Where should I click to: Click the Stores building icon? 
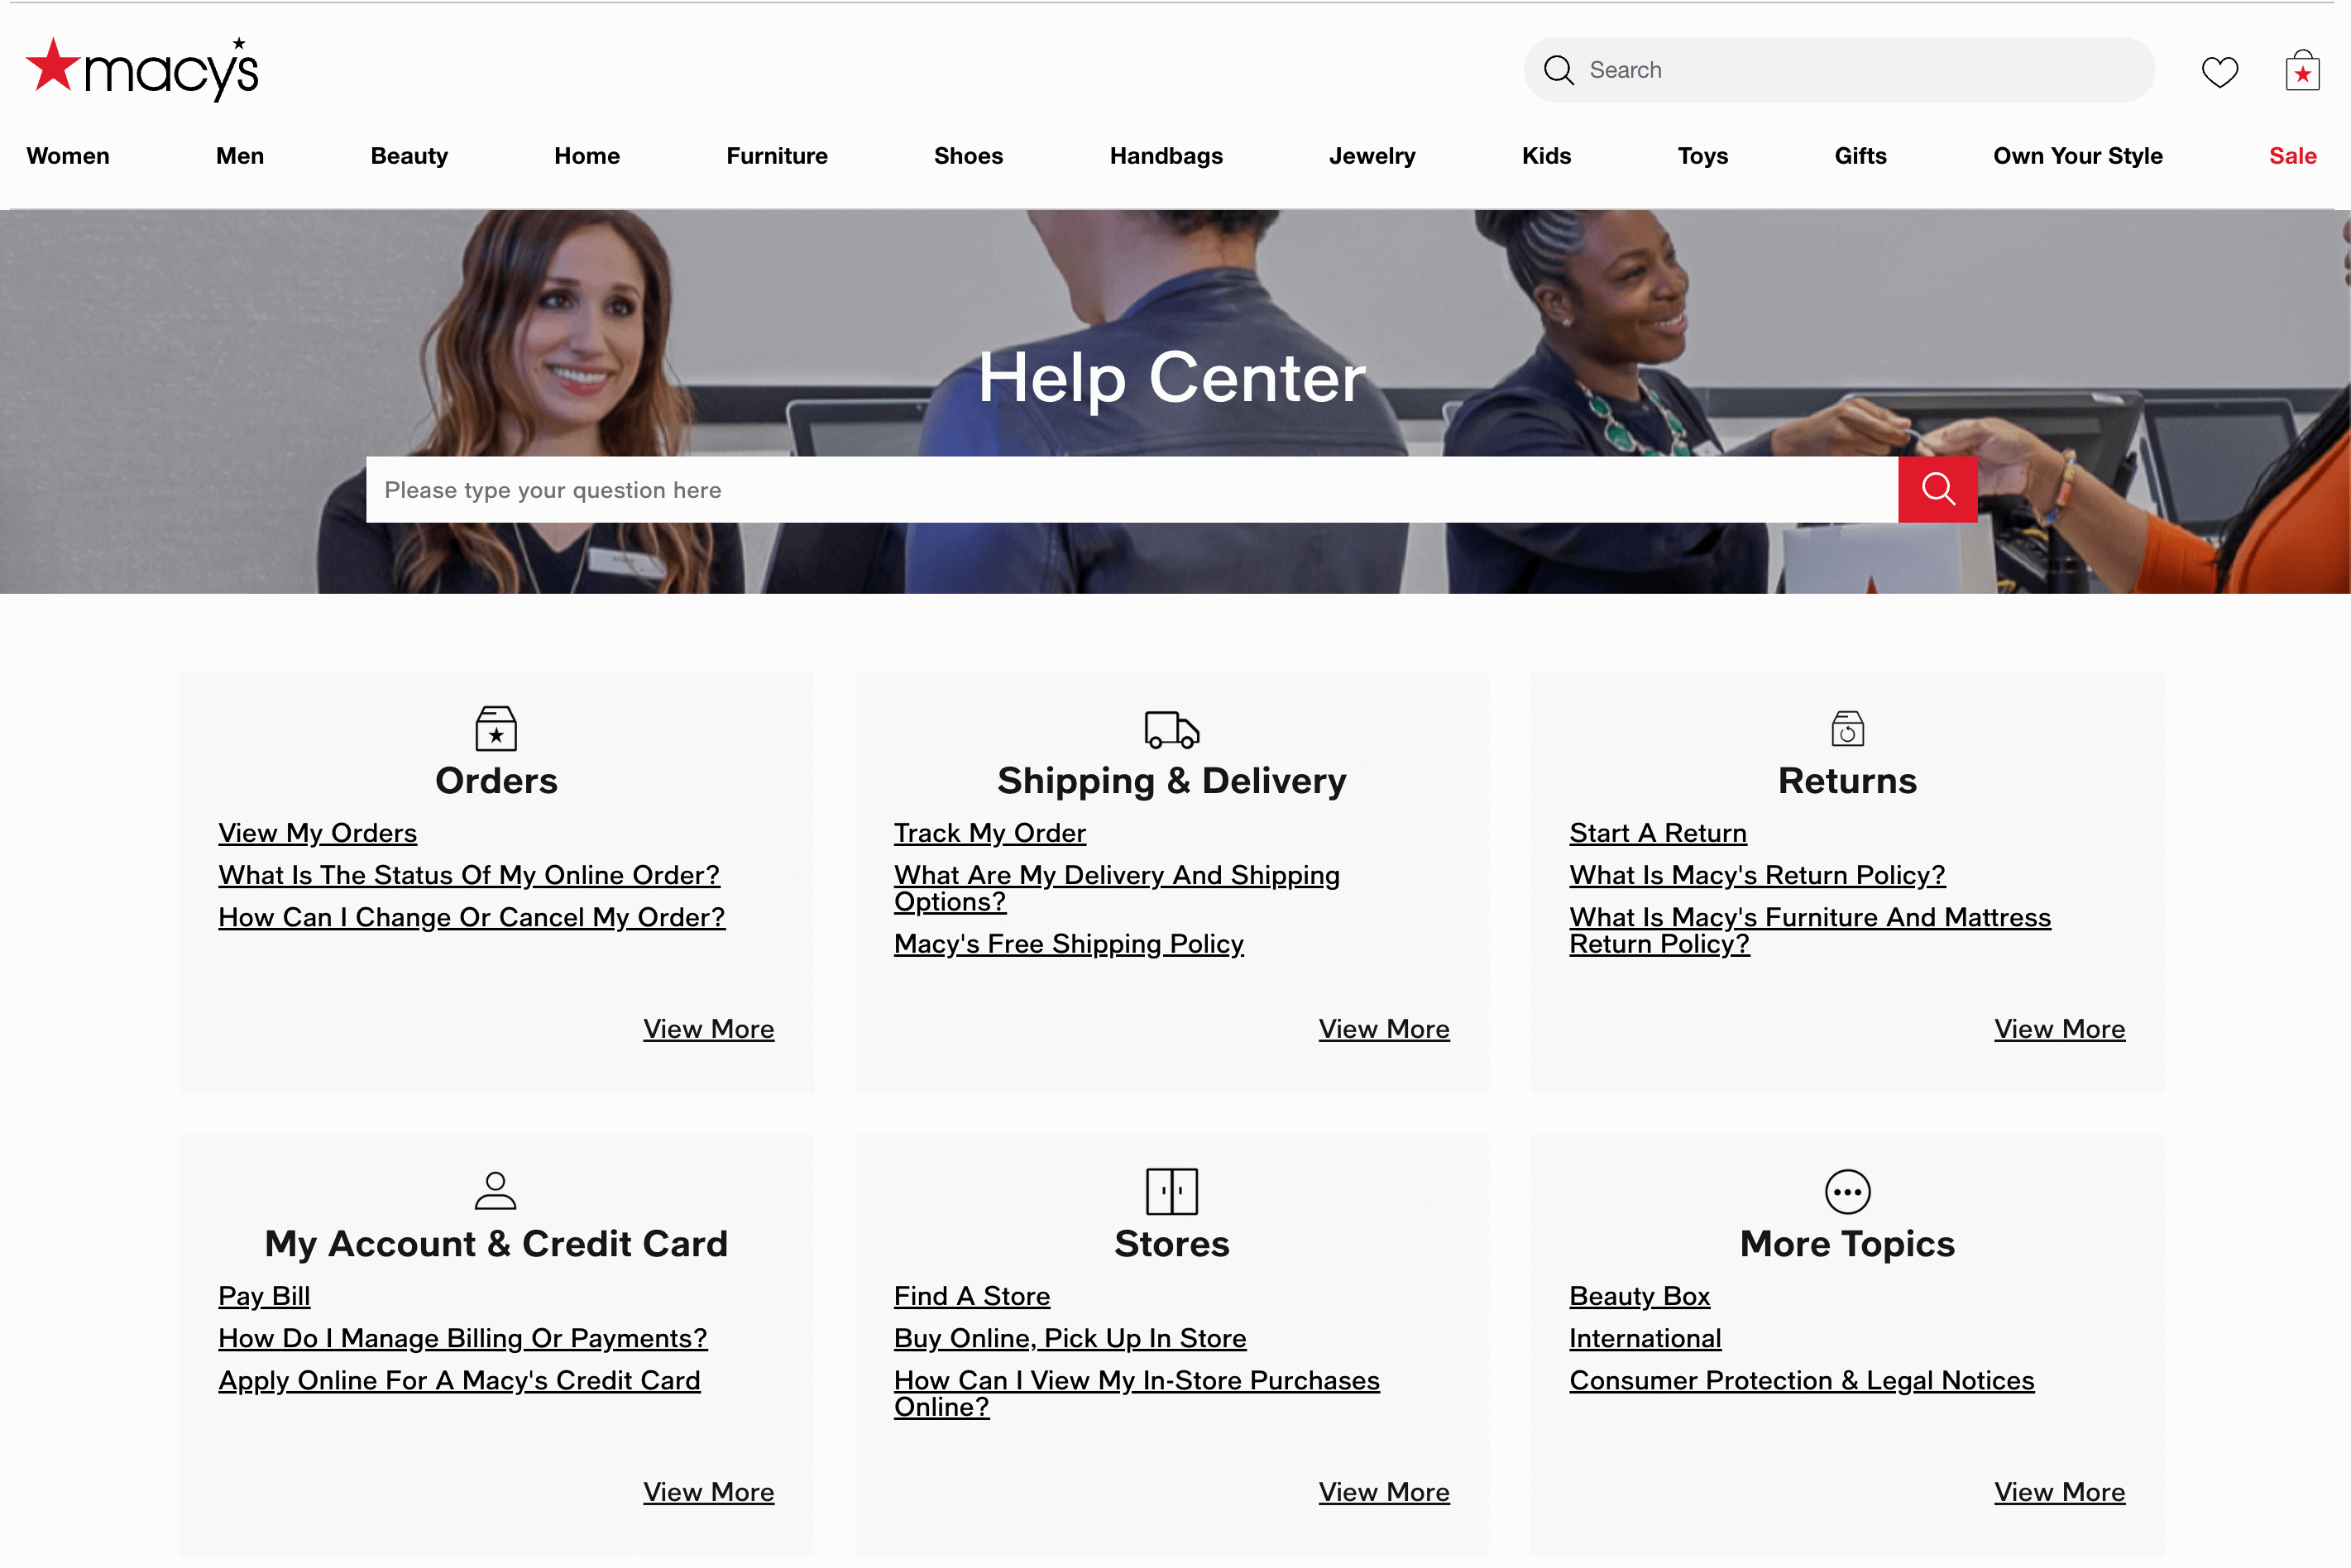(x=1173, y=1190)
